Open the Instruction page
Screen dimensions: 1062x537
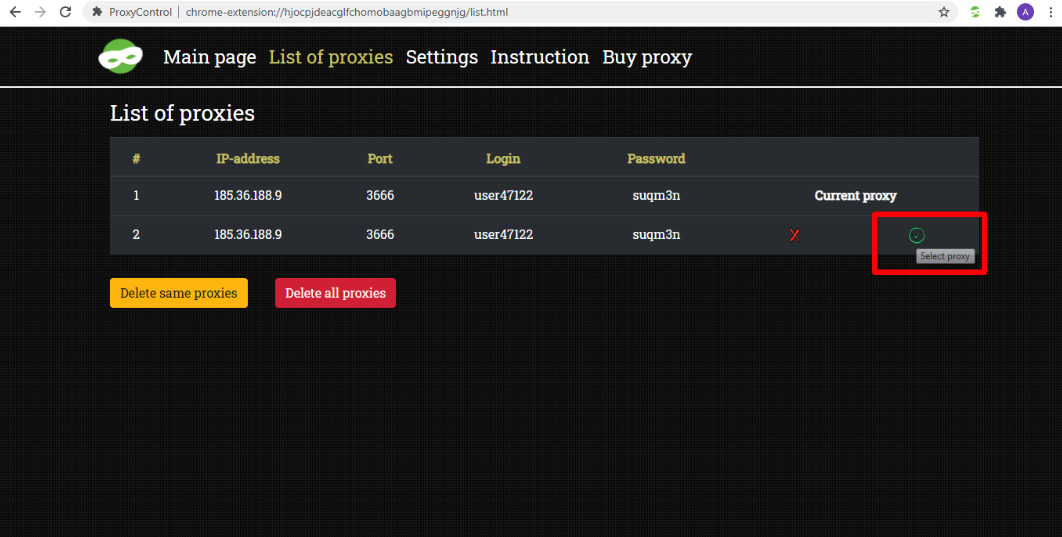[540, 57]
